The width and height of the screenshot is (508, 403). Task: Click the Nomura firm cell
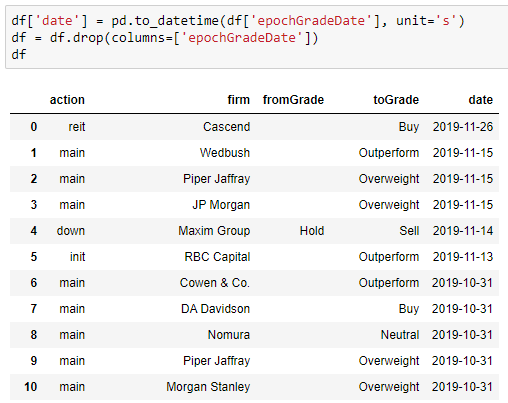pyautogui.click(x=229, y=335)
